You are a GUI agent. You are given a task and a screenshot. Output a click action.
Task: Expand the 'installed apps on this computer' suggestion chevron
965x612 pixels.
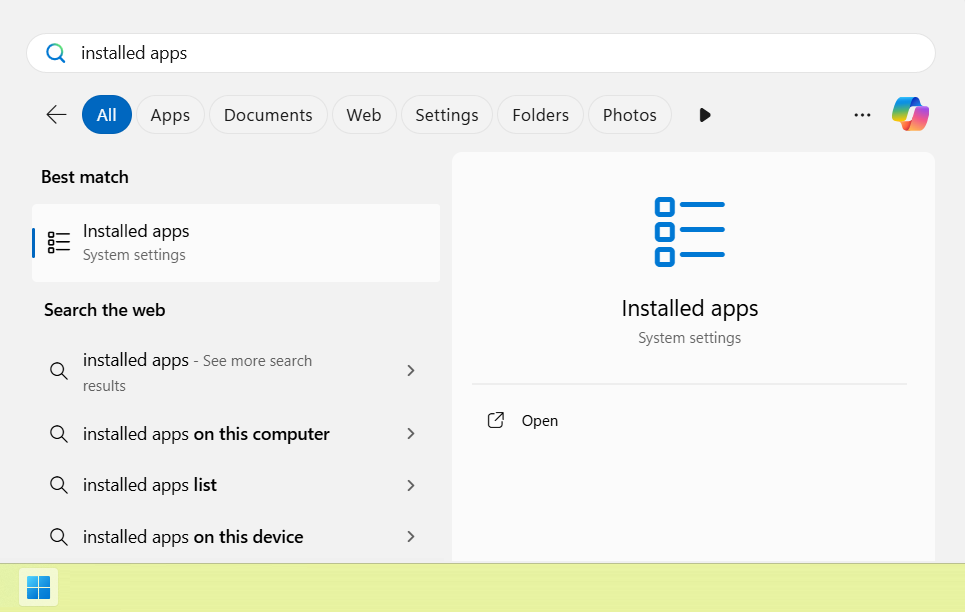410,434
